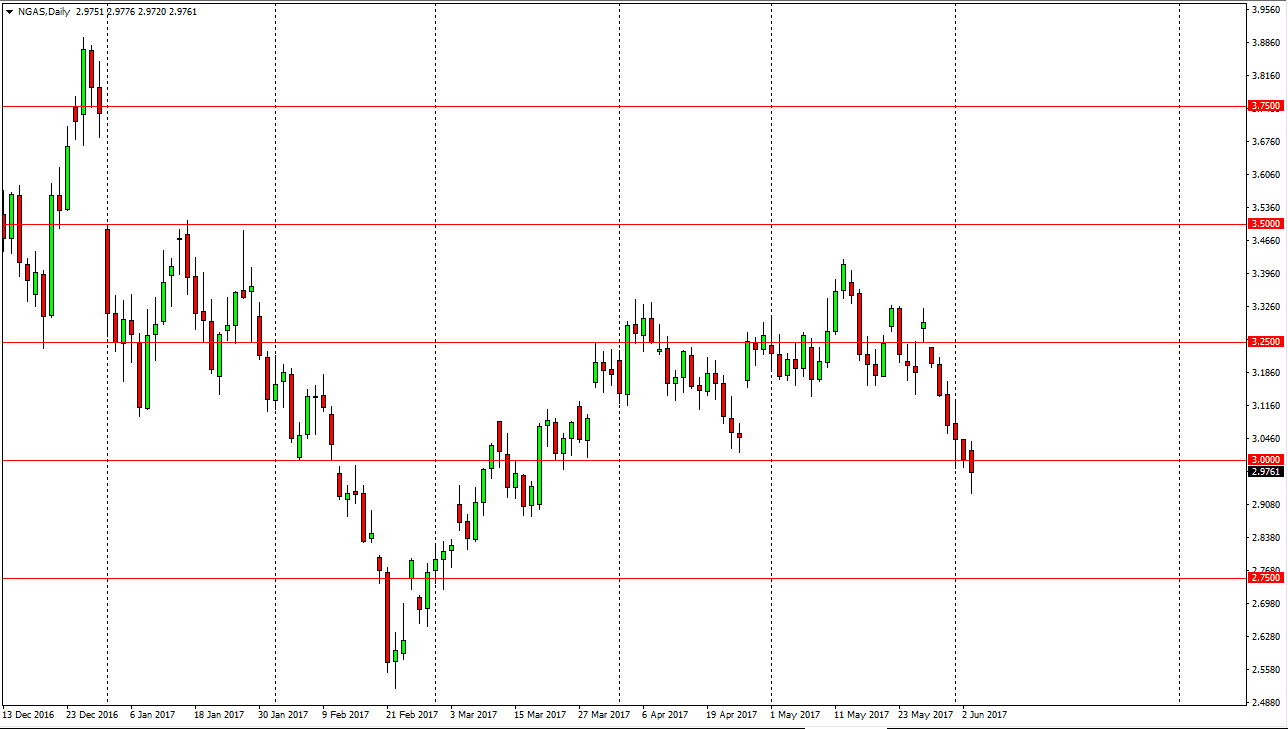
Task: Click the black current price tag 2.9761
Action: [x=1266, y=472]
